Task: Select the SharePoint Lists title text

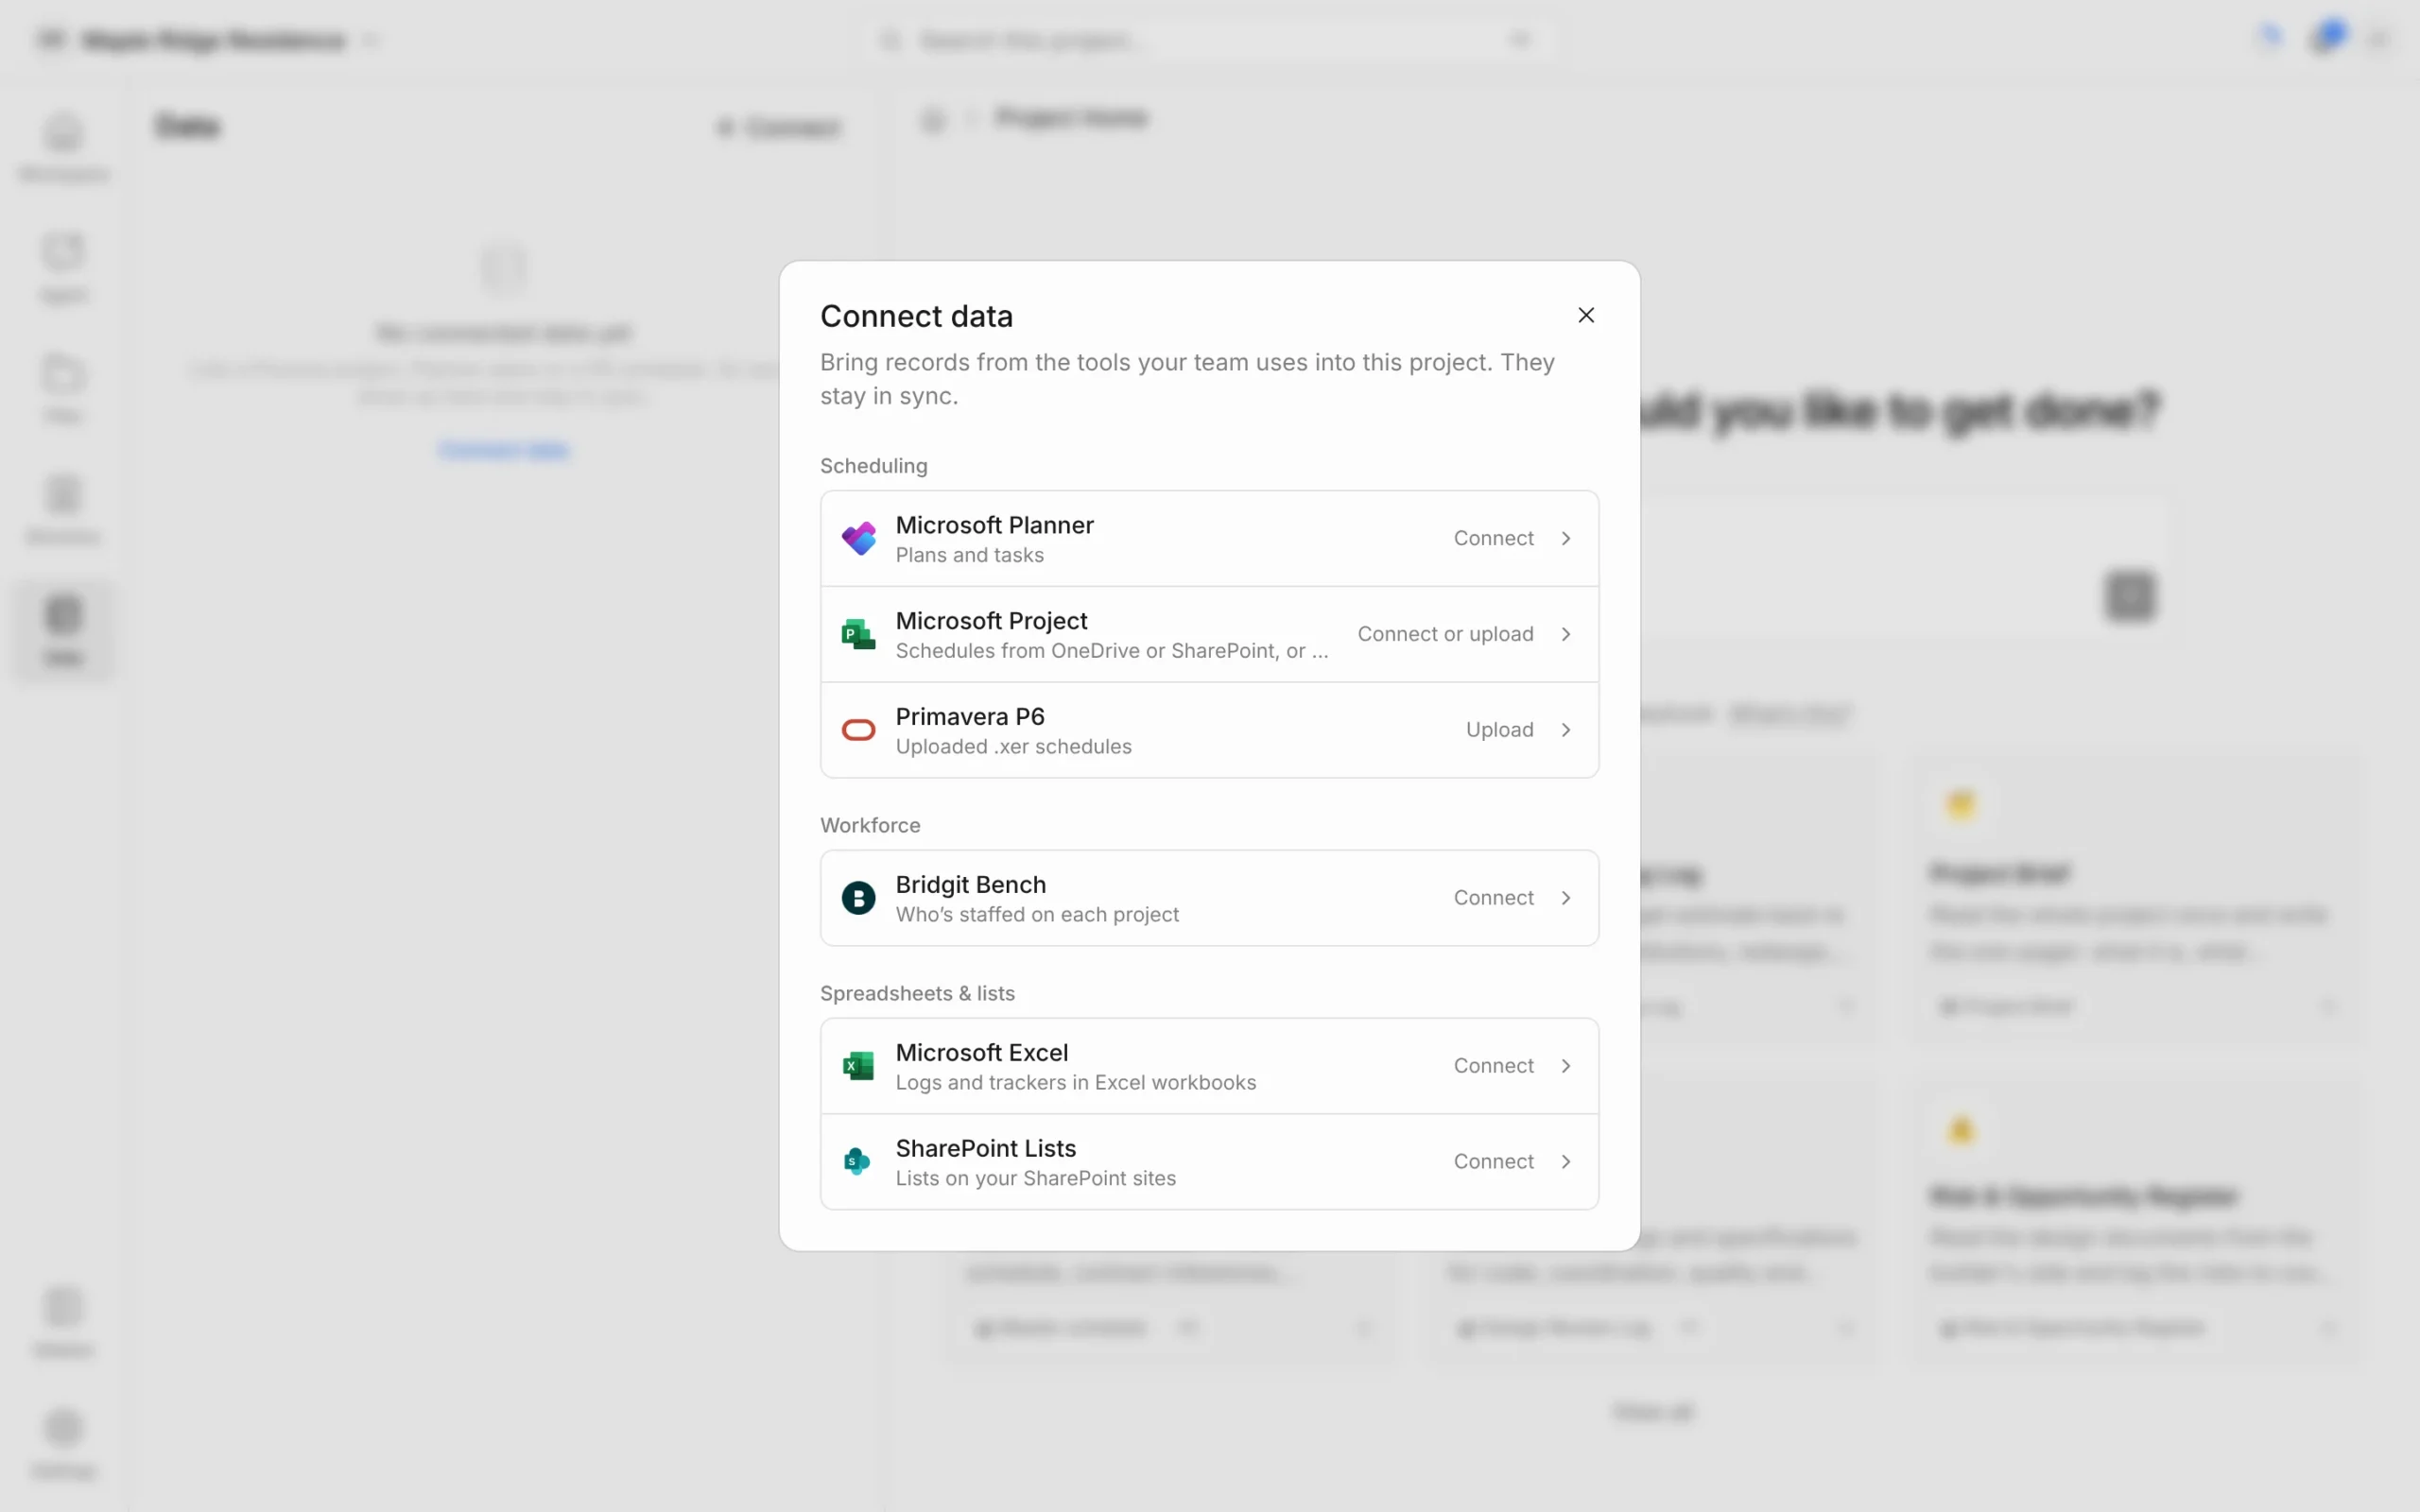Action: [986, 1148]
